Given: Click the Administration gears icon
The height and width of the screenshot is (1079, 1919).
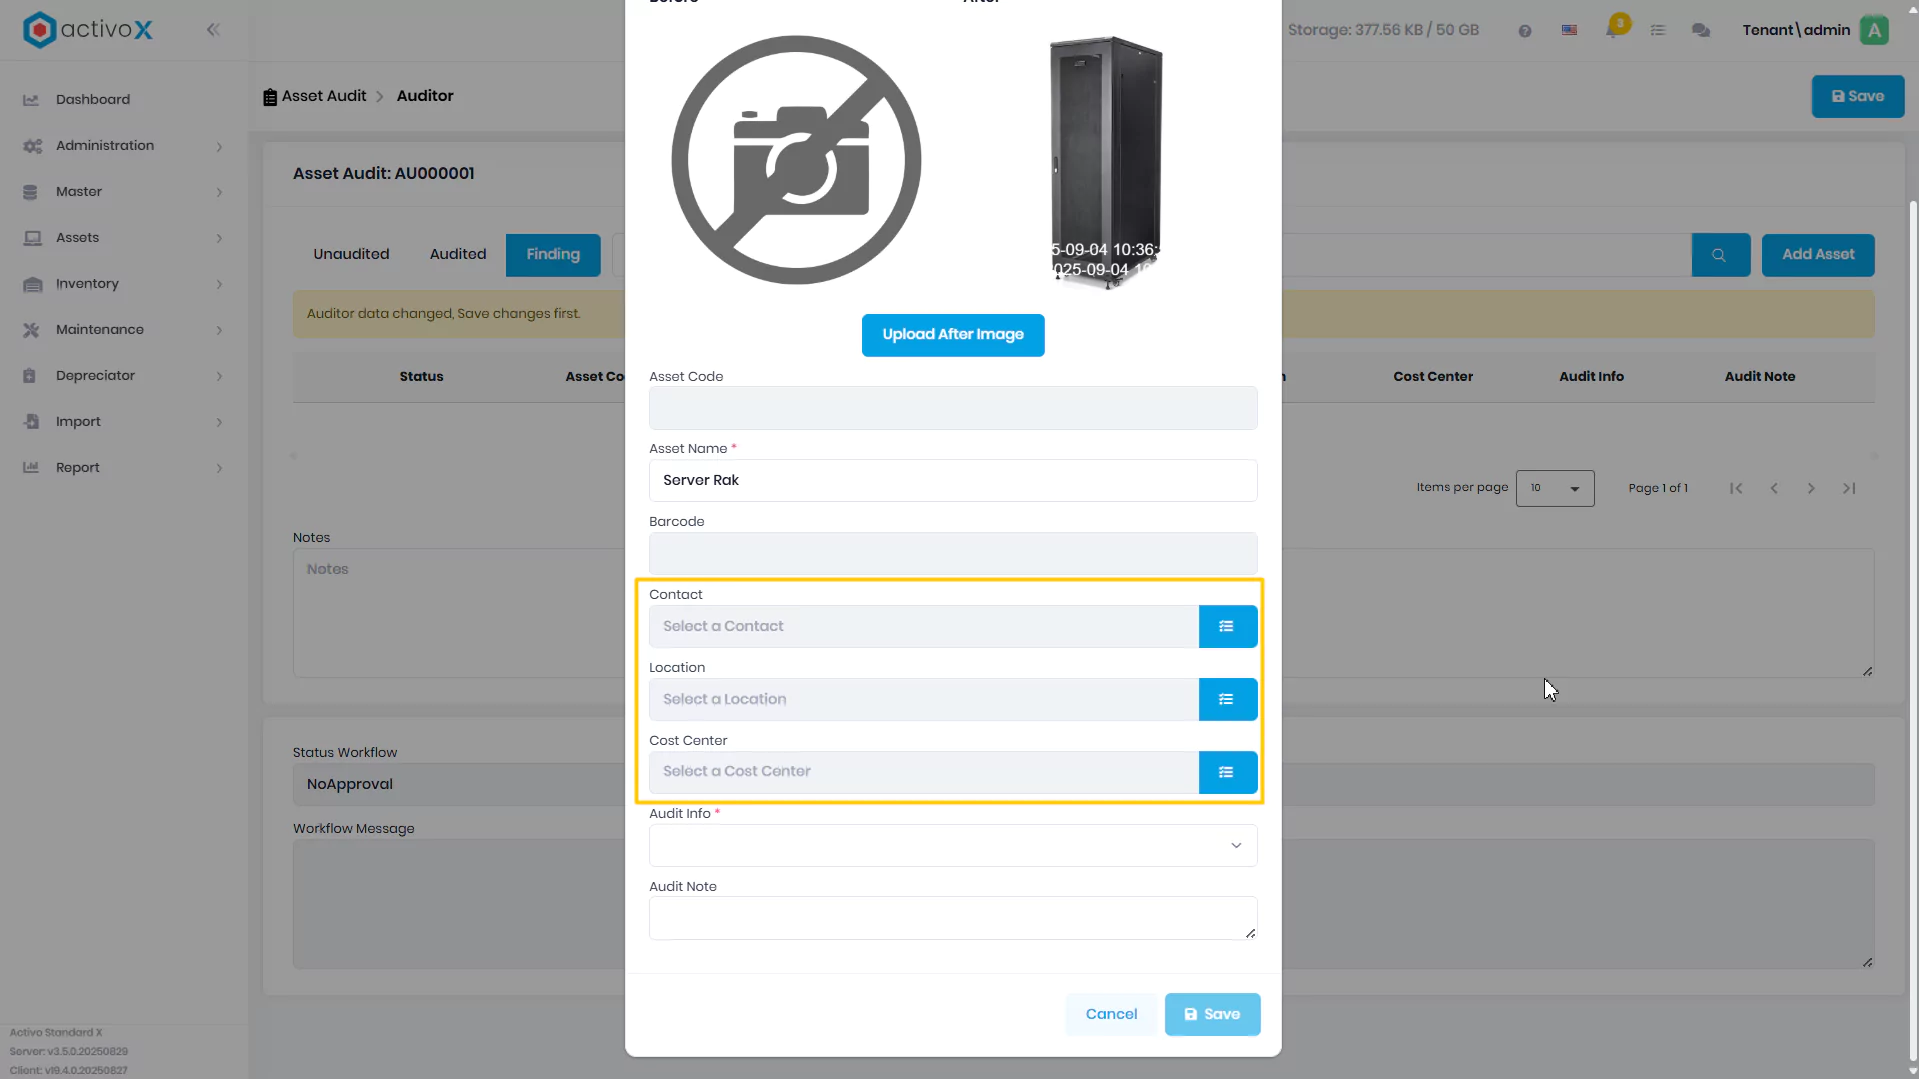Looking at the screenshot, I should (32, 146).
